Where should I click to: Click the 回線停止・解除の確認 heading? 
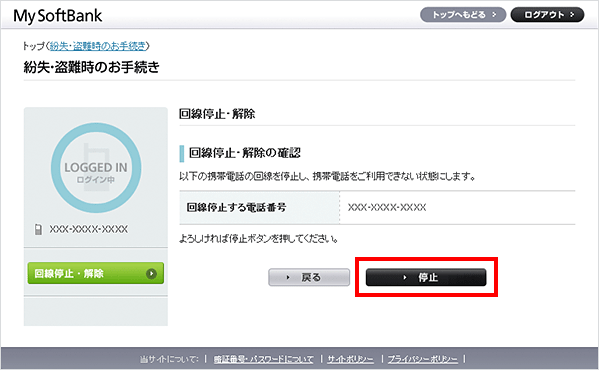pos(245,153)
